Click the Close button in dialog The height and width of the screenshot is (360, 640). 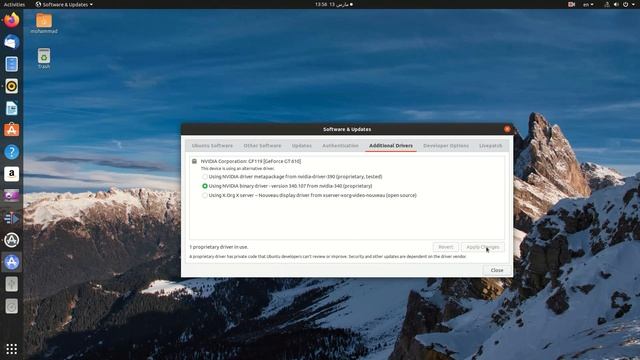497,270
